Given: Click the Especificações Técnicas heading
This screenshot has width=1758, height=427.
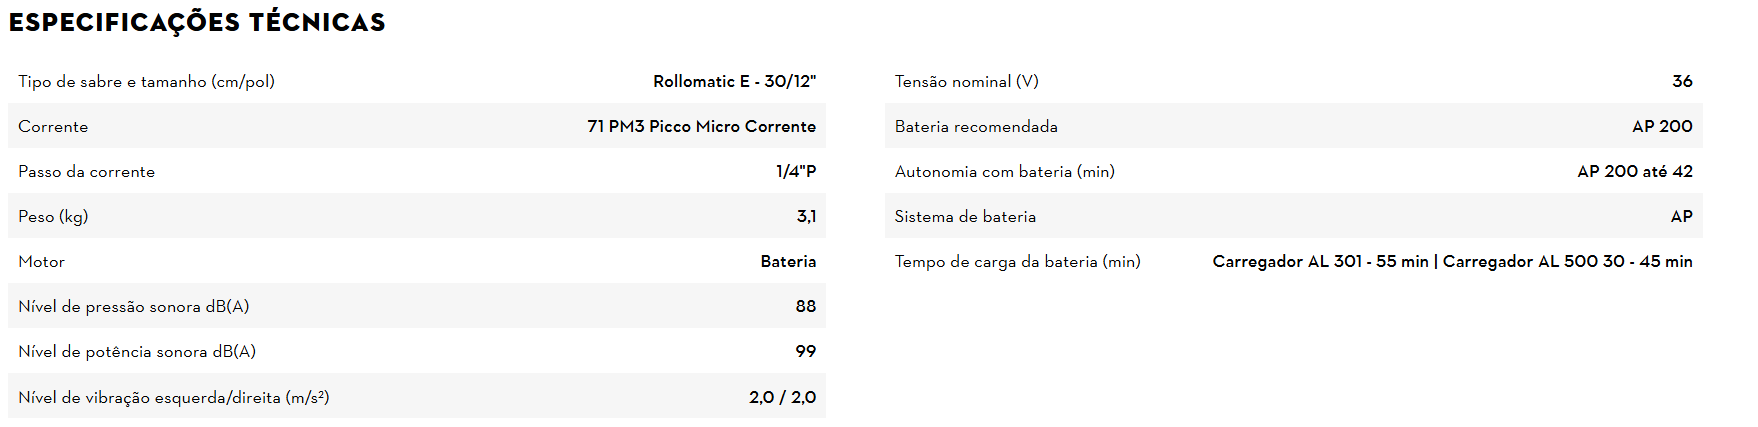Looking at the screenshot, I should point(197,22).
